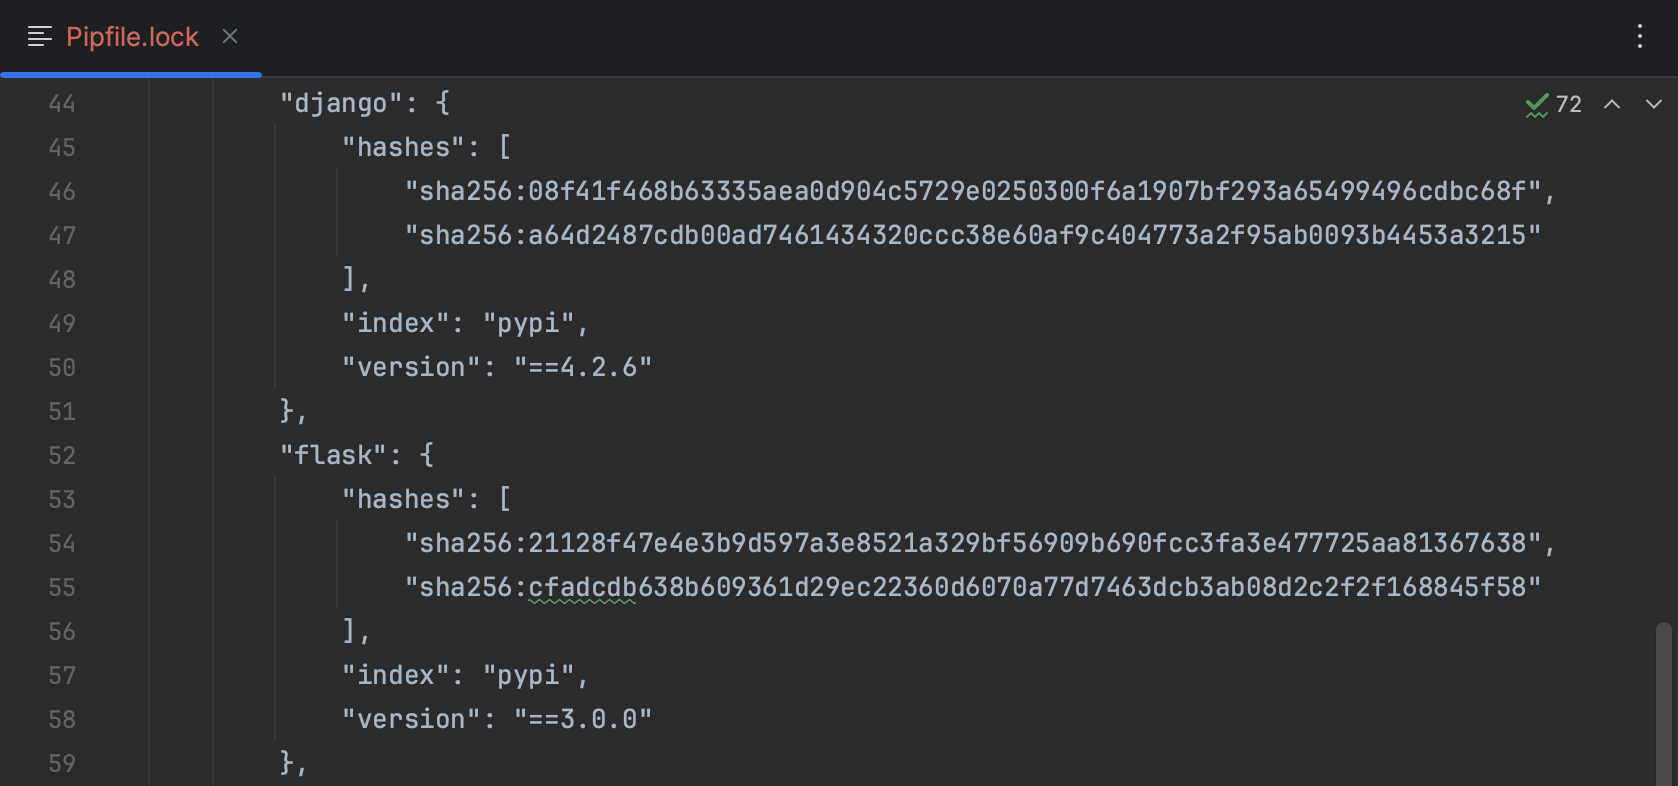Click the inspection count showing 72

tap(1568, 103)
